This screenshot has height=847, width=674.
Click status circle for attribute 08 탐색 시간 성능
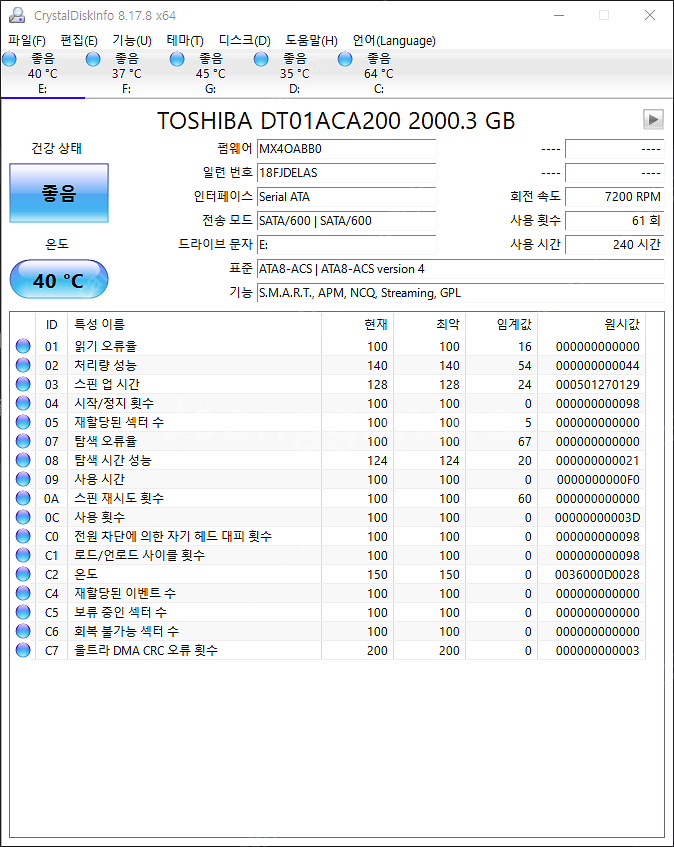23,460
